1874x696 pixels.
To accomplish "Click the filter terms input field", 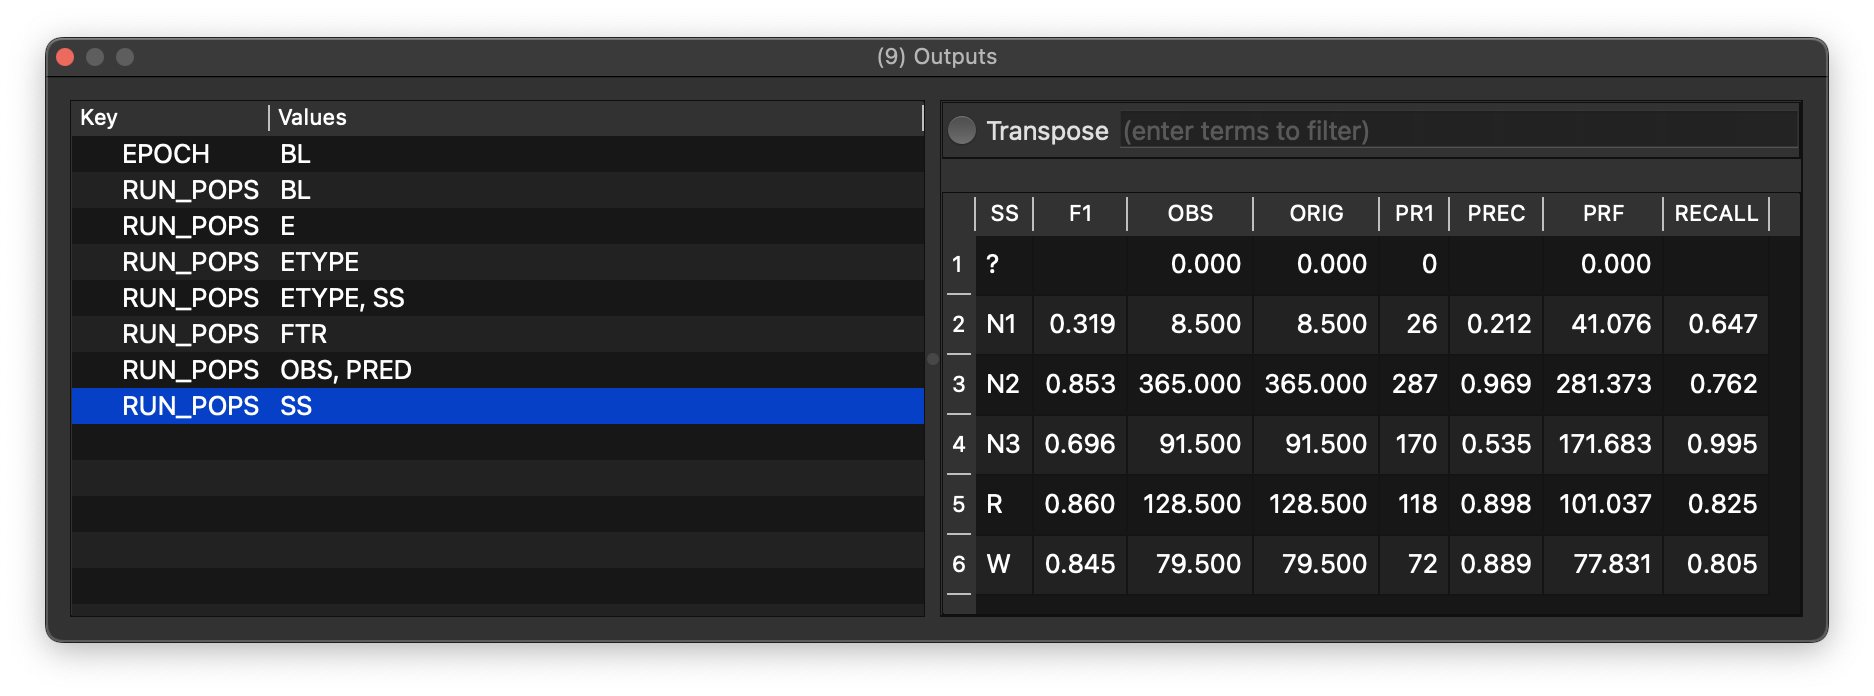I will click(1458, 131).
